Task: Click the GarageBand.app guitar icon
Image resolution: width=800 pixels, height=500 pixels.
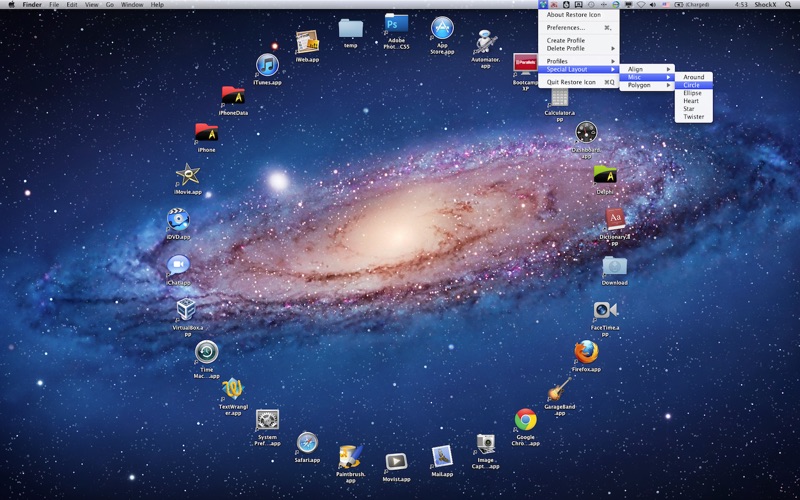Action: pos(559,390)
